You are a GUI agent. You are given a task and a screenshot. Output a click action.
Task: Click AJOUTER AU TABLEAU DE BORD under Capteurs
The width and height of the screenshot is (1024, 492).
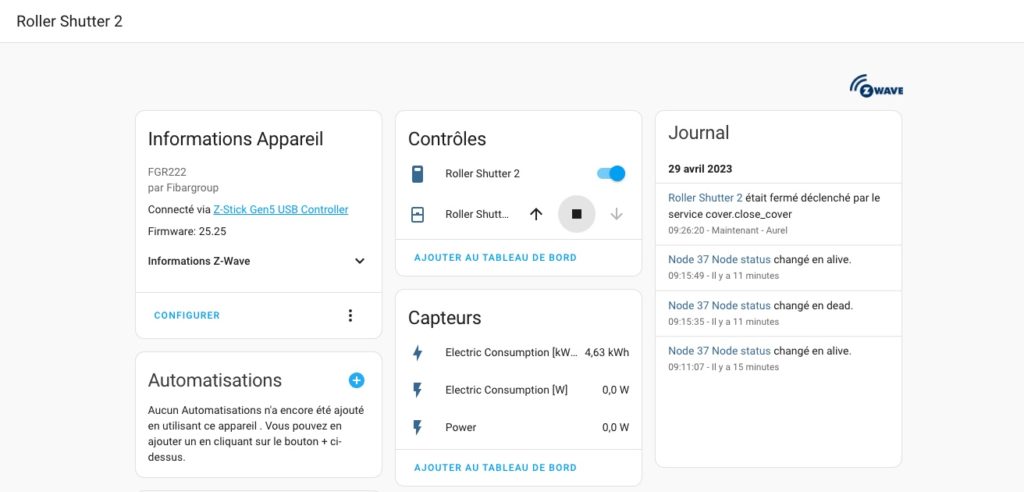[495, 467]
